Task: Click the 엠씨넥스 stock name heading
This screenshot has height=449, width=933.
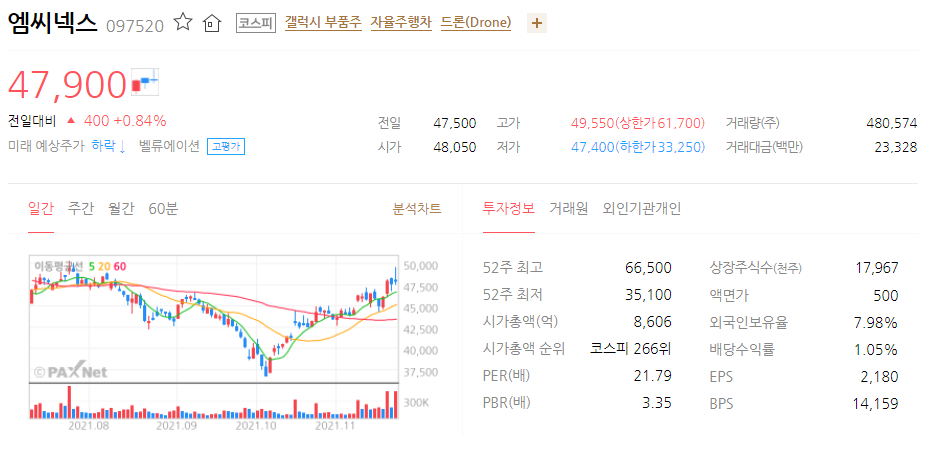Action: point(53,23)
